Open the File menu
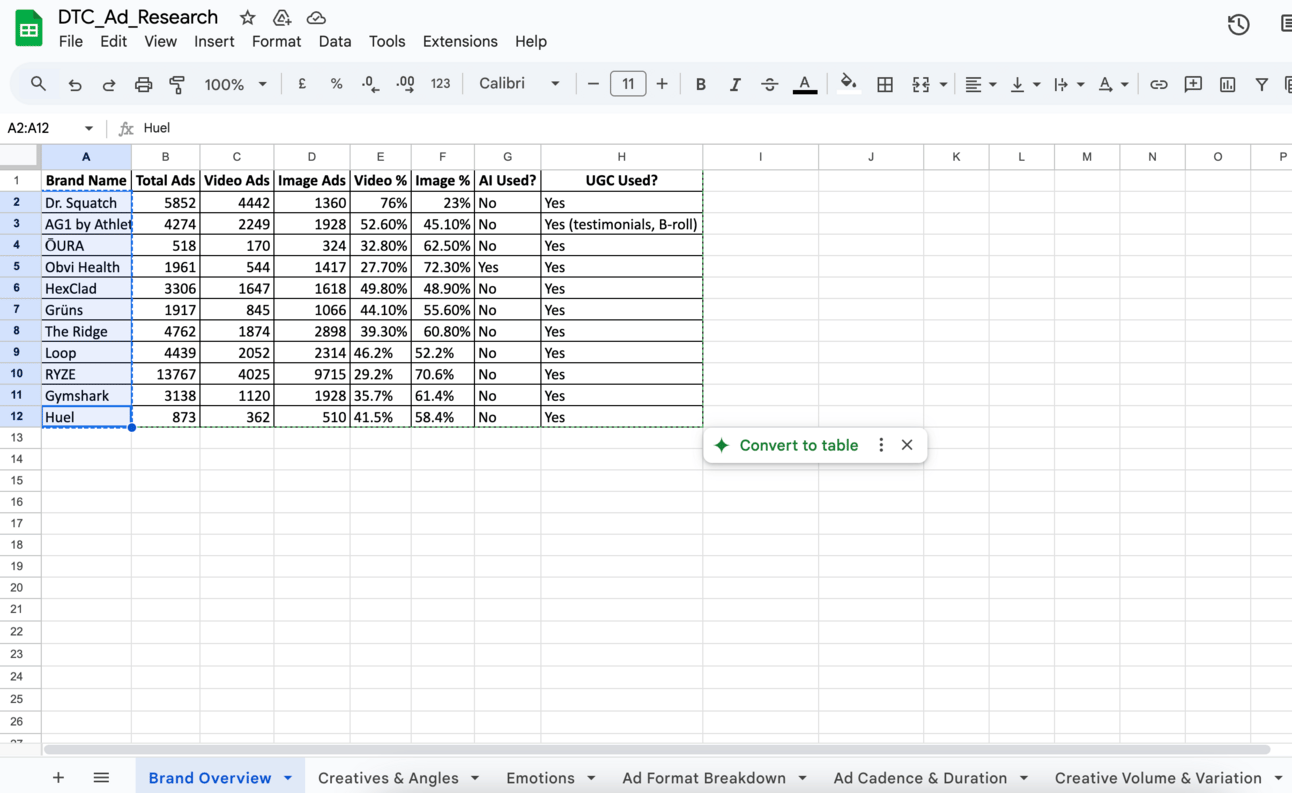Viewport: 1292px width, 793px height. pos(71,41)
